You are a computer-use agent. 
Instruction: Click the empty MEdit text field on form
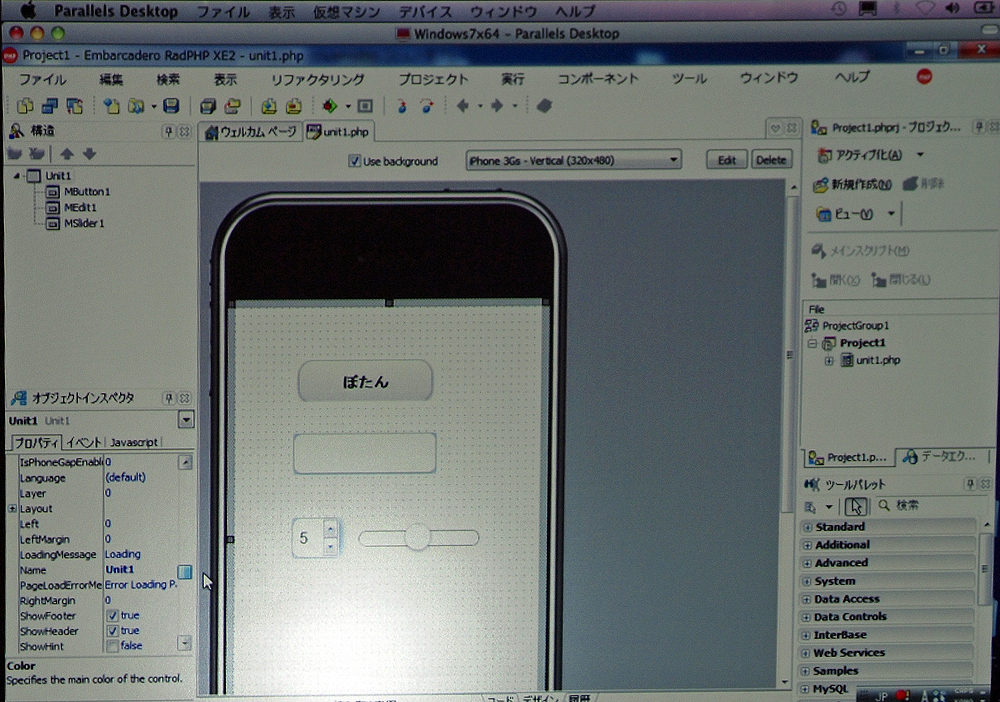point(365,453)
